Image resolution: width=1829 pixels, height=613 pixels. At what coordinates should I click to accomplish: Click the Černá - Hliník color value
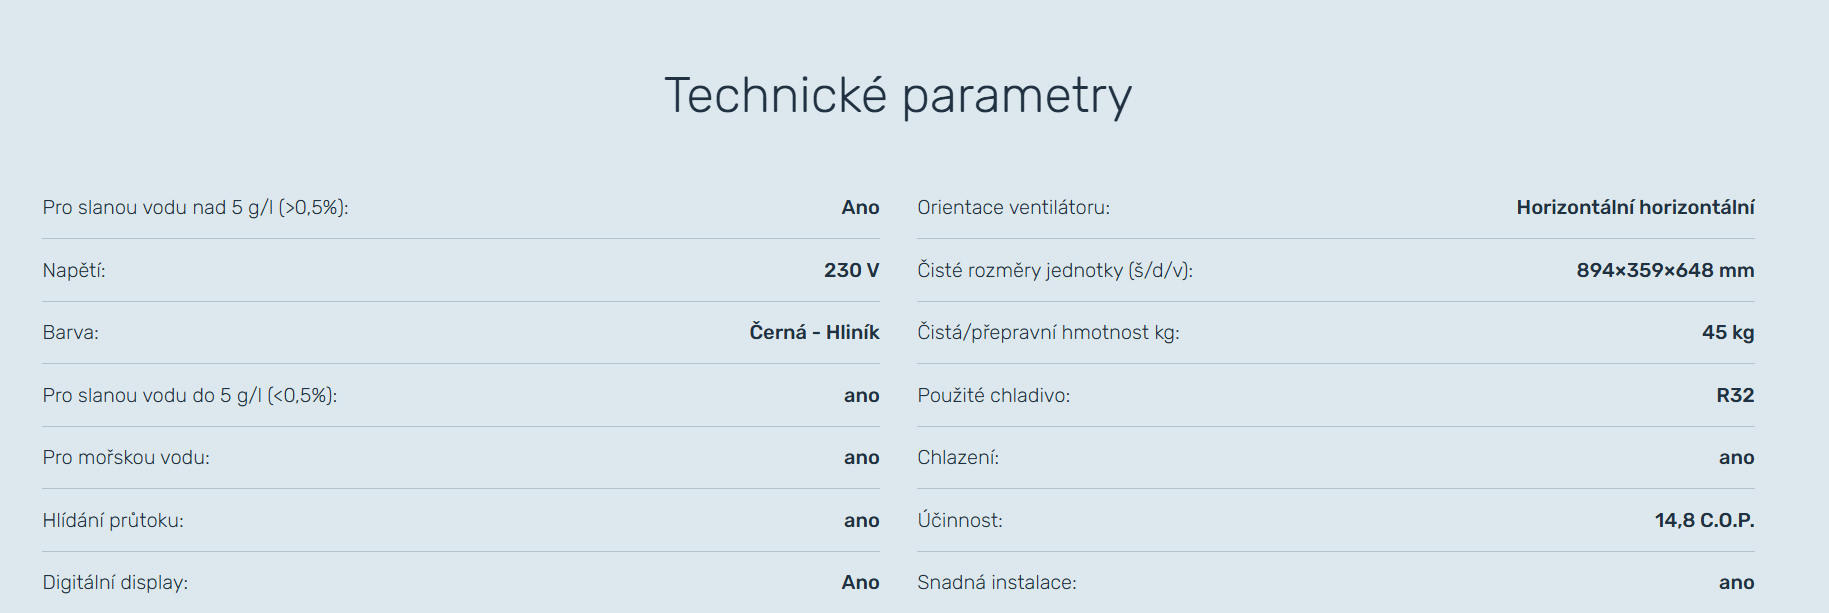tap(814, 333)
